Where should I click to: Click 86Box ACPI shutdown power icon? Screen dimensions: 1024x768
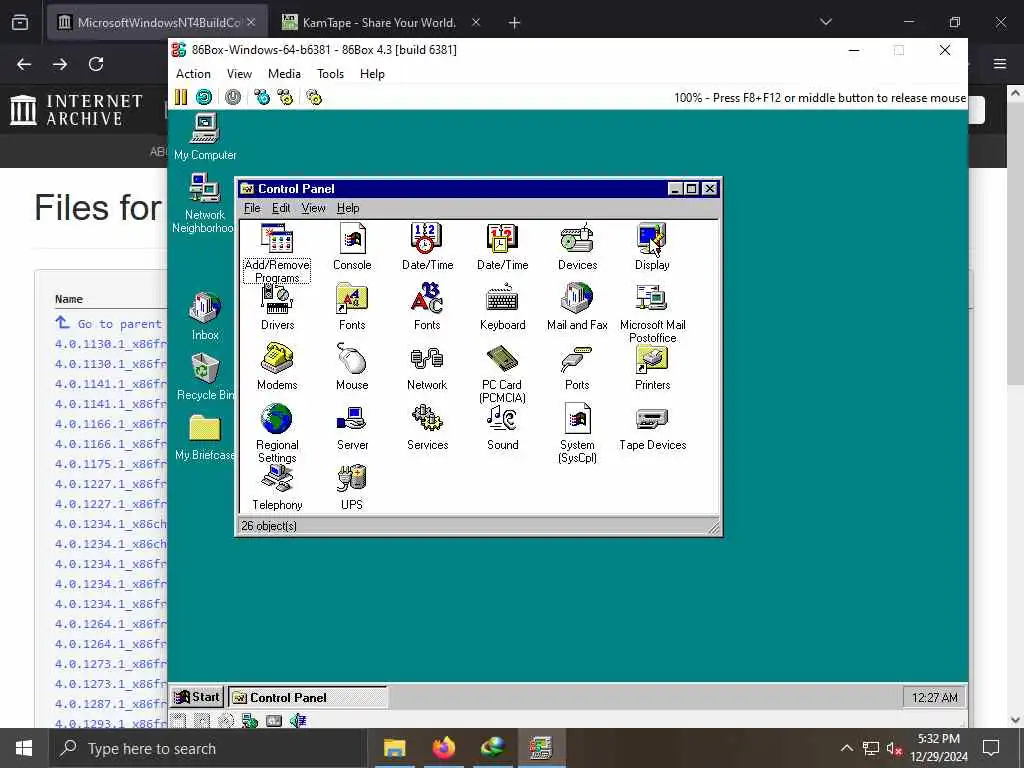[x=233, y=97]
